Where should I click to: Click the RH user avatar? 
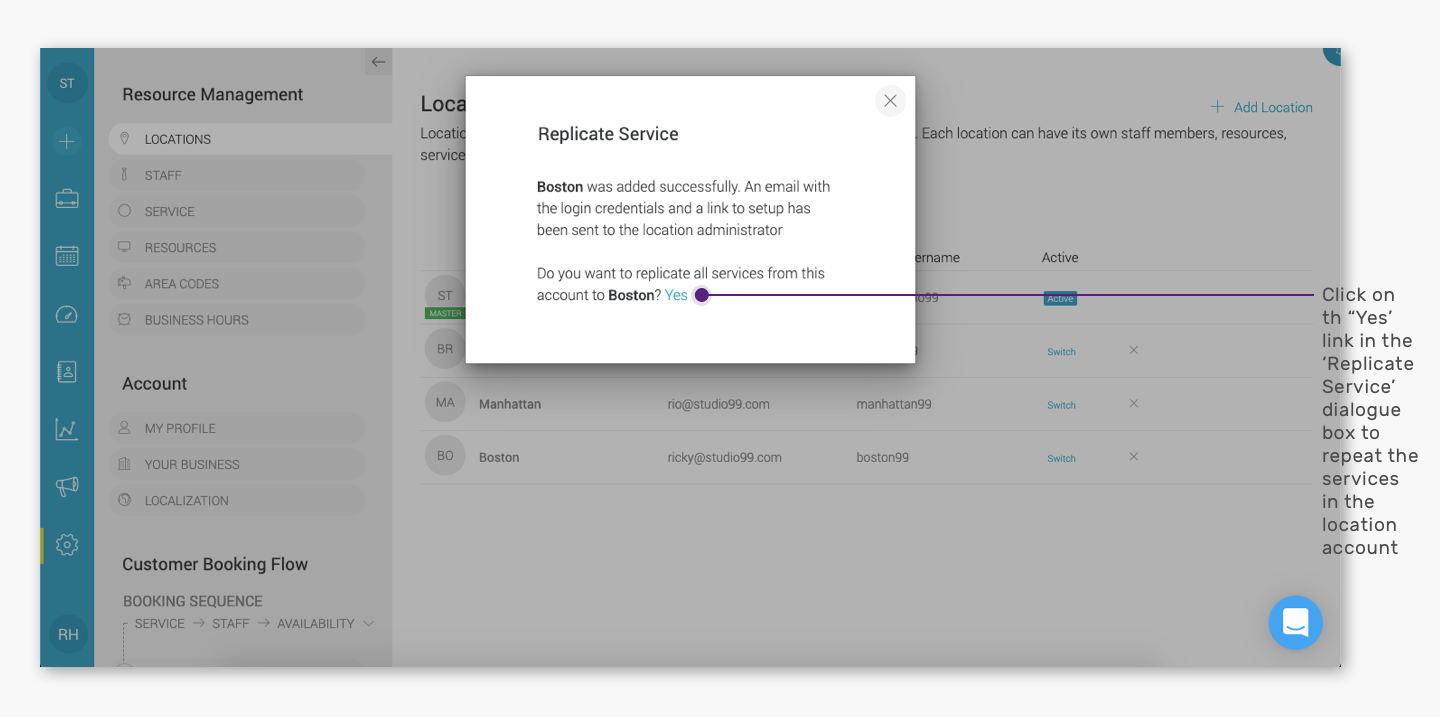coord(68,634)
